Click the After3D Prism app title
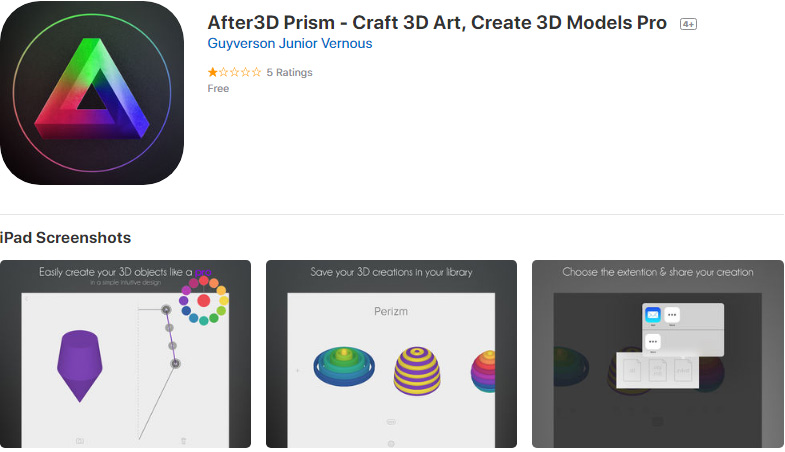The image size is (785, 452). (x=437, y=23)
